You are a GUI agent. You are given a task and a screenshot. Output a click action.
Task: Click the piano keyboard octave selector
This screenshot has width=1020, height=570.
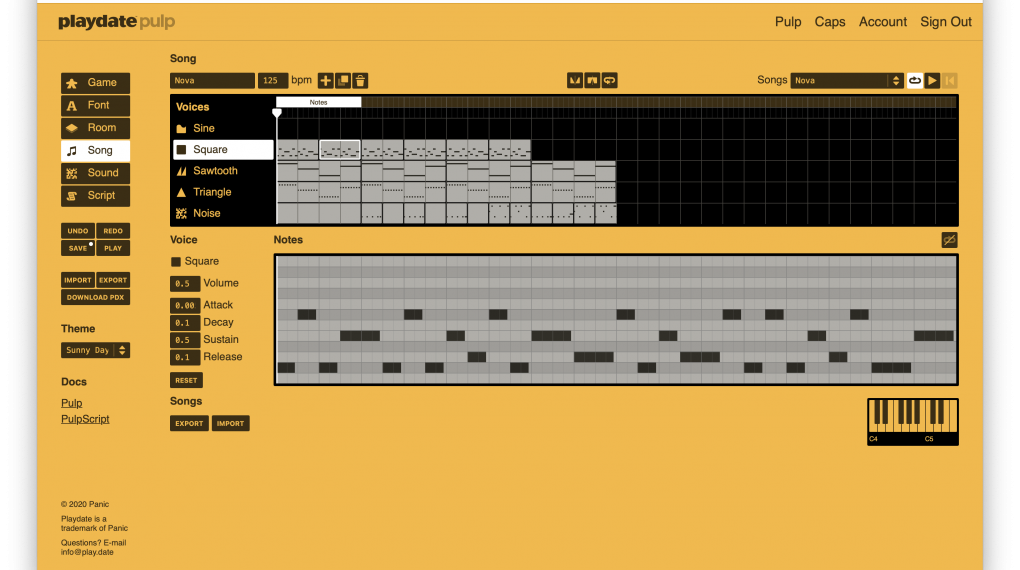[x=912, y=421]
